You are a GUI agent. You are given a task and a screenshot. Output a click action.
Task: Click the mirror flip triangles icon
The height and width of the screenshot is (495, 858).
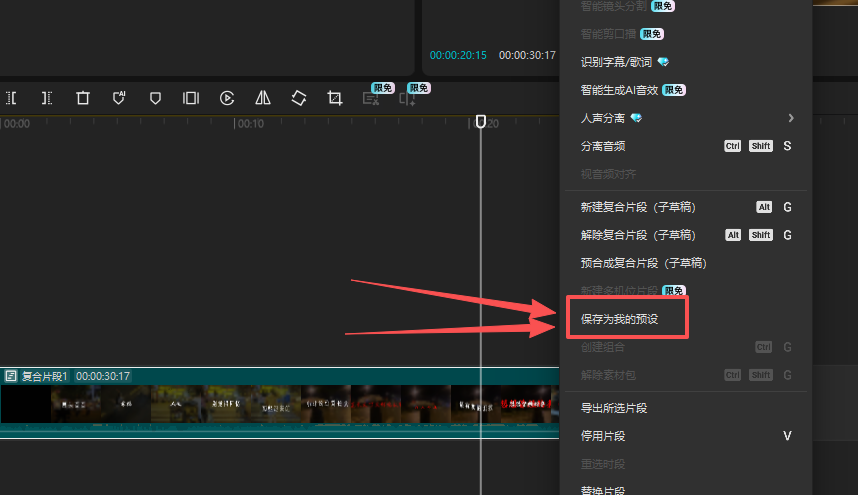point(263,98)
